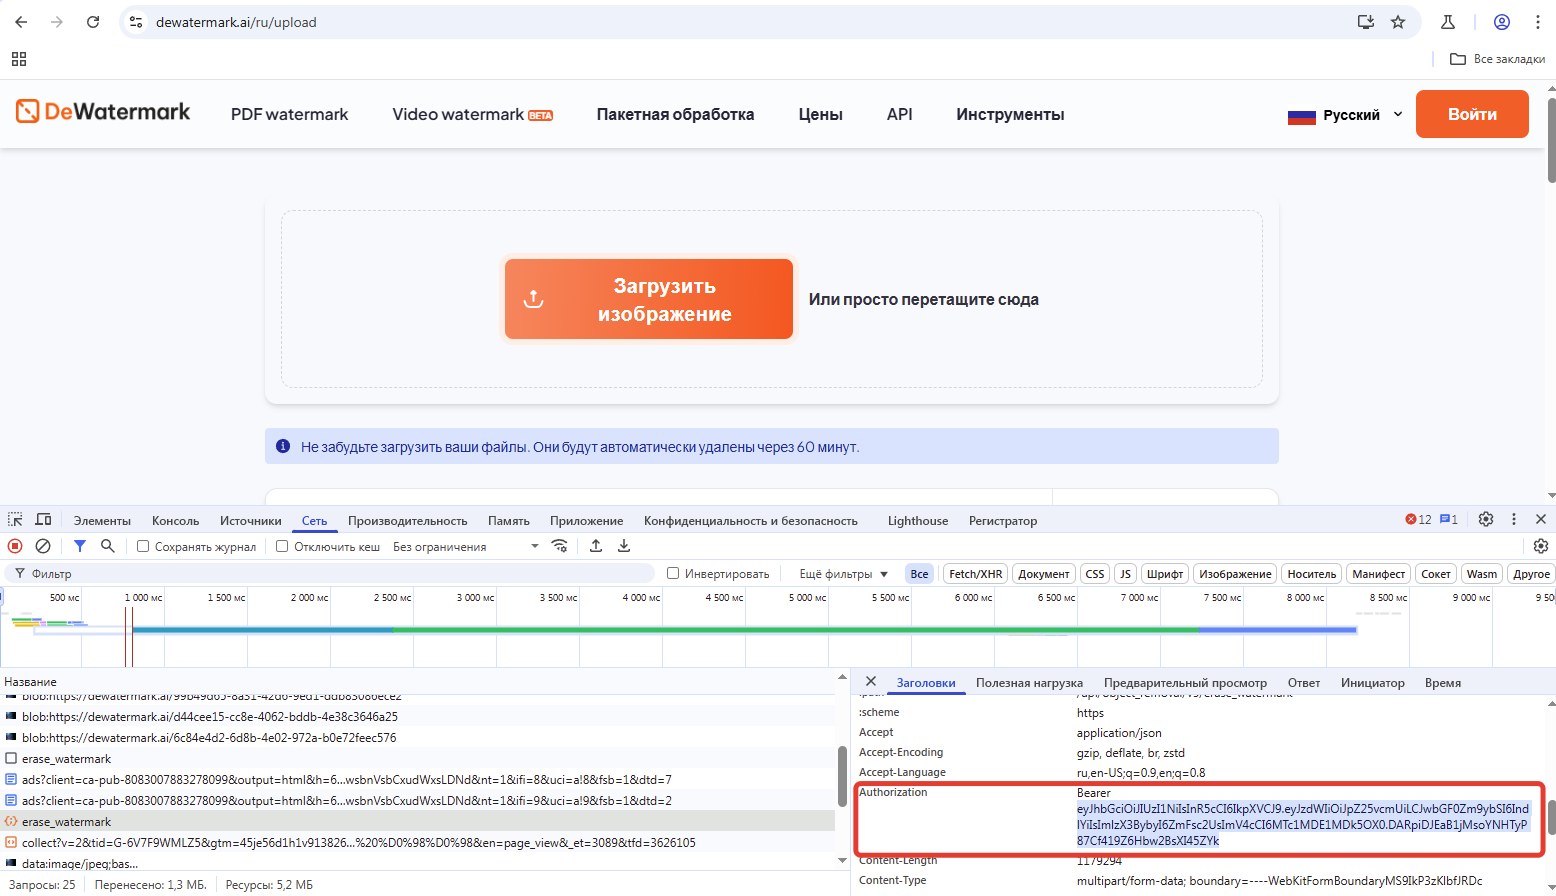Image resolution: width=1556 pixels, height=896 pixels.
Task: Import HAR file upload icon
Action: pyautogui.click(x=596, y=546)
